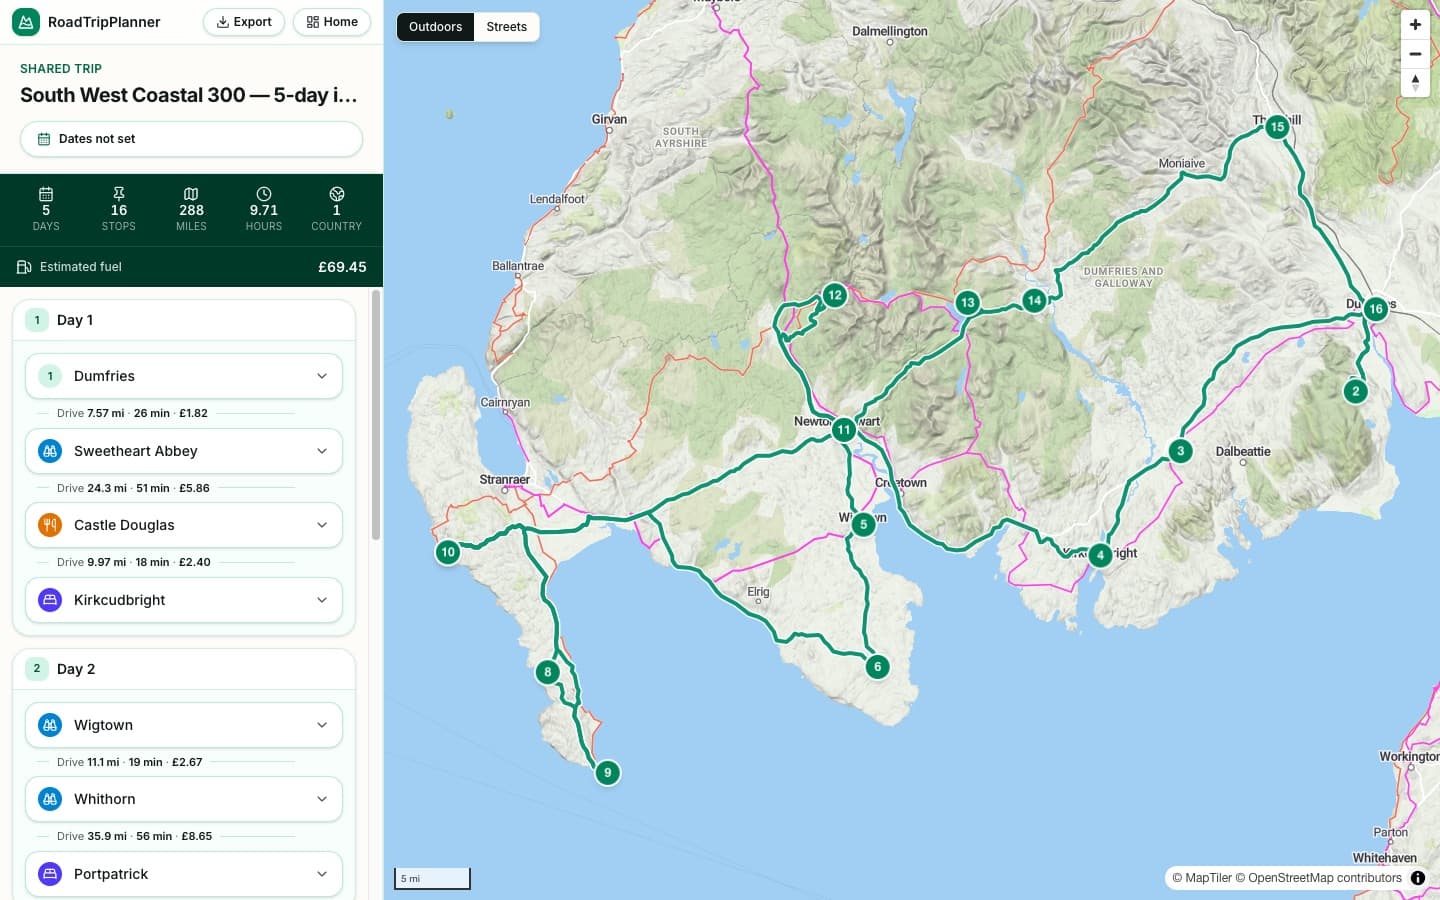Zoom in on the map
1440x900 pixels.
pyautogui.click(x=1415, y=25)
